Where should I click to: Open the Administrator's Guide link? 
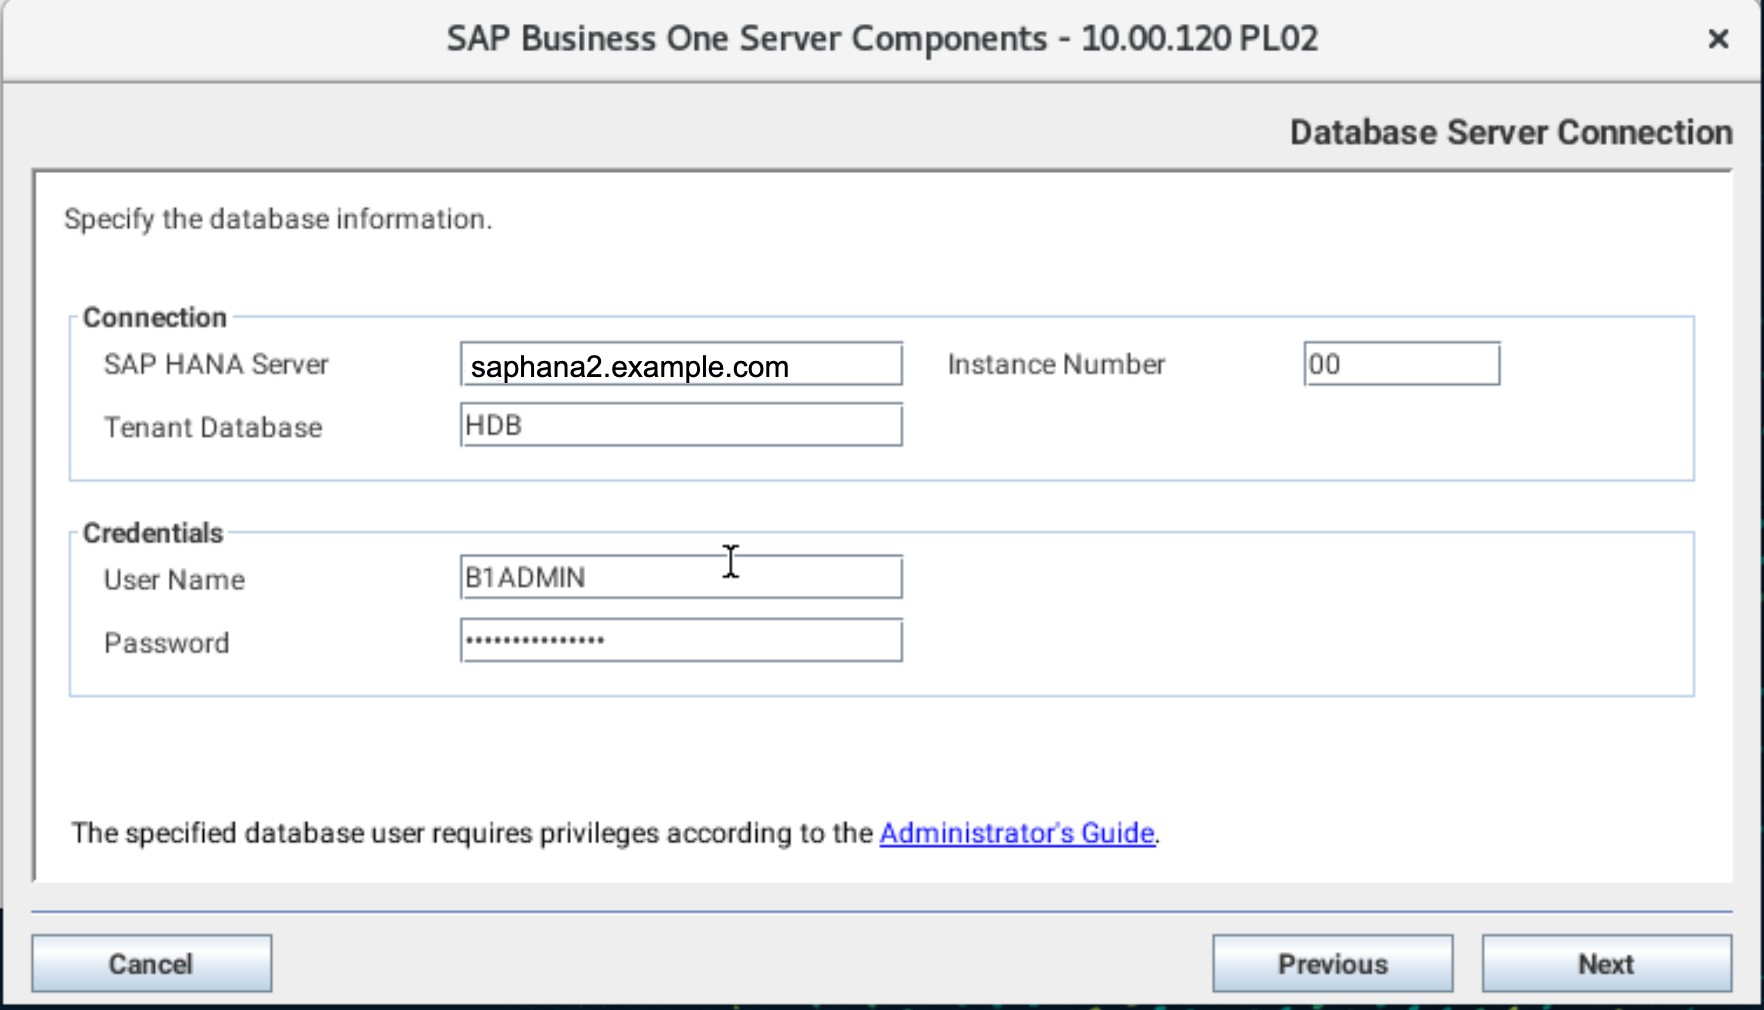pyautogui.click(x=1017, y=833)
